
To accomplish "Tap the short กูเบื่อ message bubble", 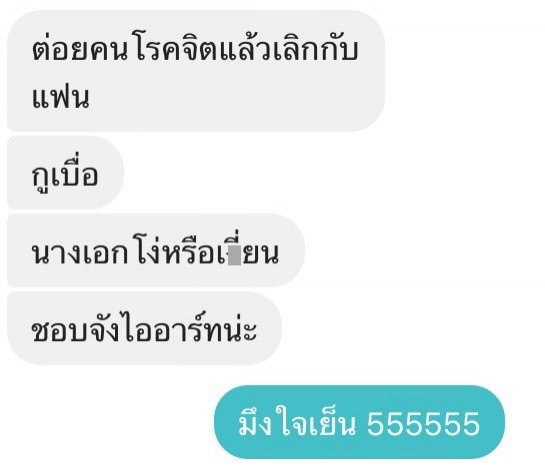I will pyautogui.click(x=65, y=173).
